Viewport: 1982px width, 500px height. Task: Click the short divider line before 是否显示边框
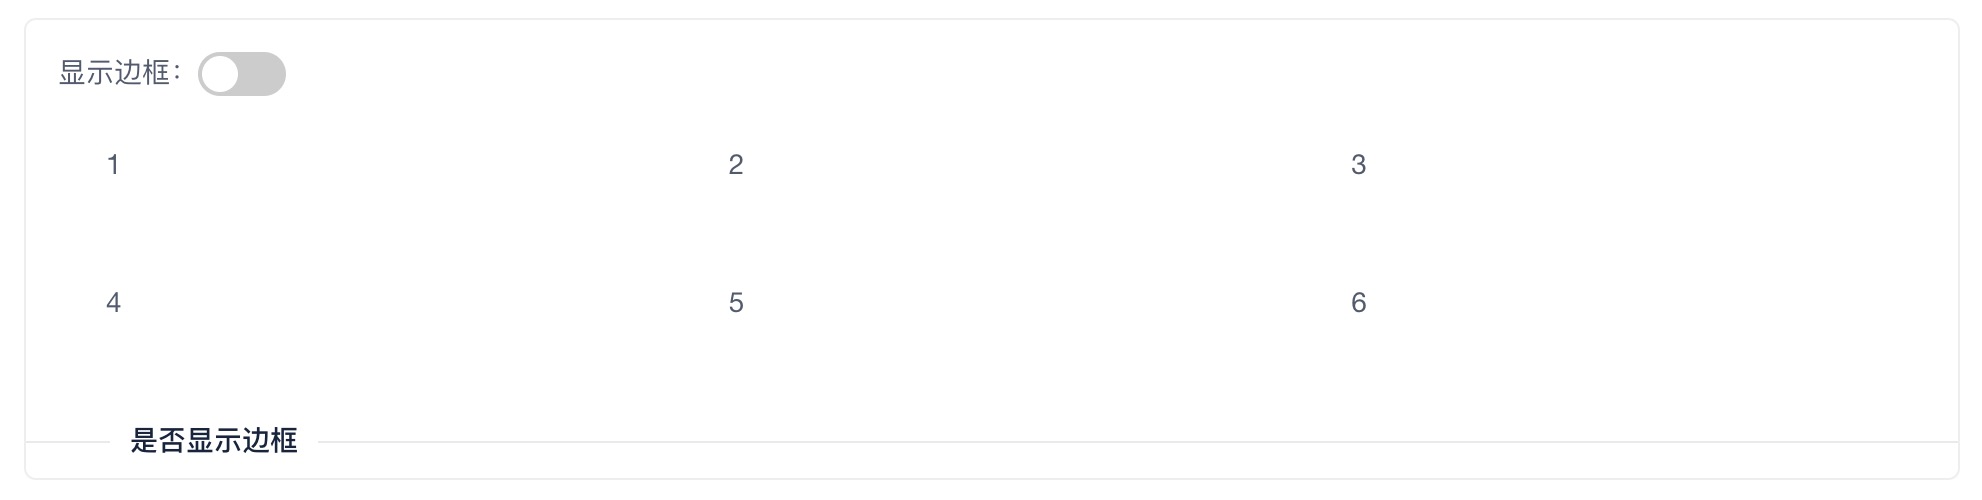(x=68, y=442)
